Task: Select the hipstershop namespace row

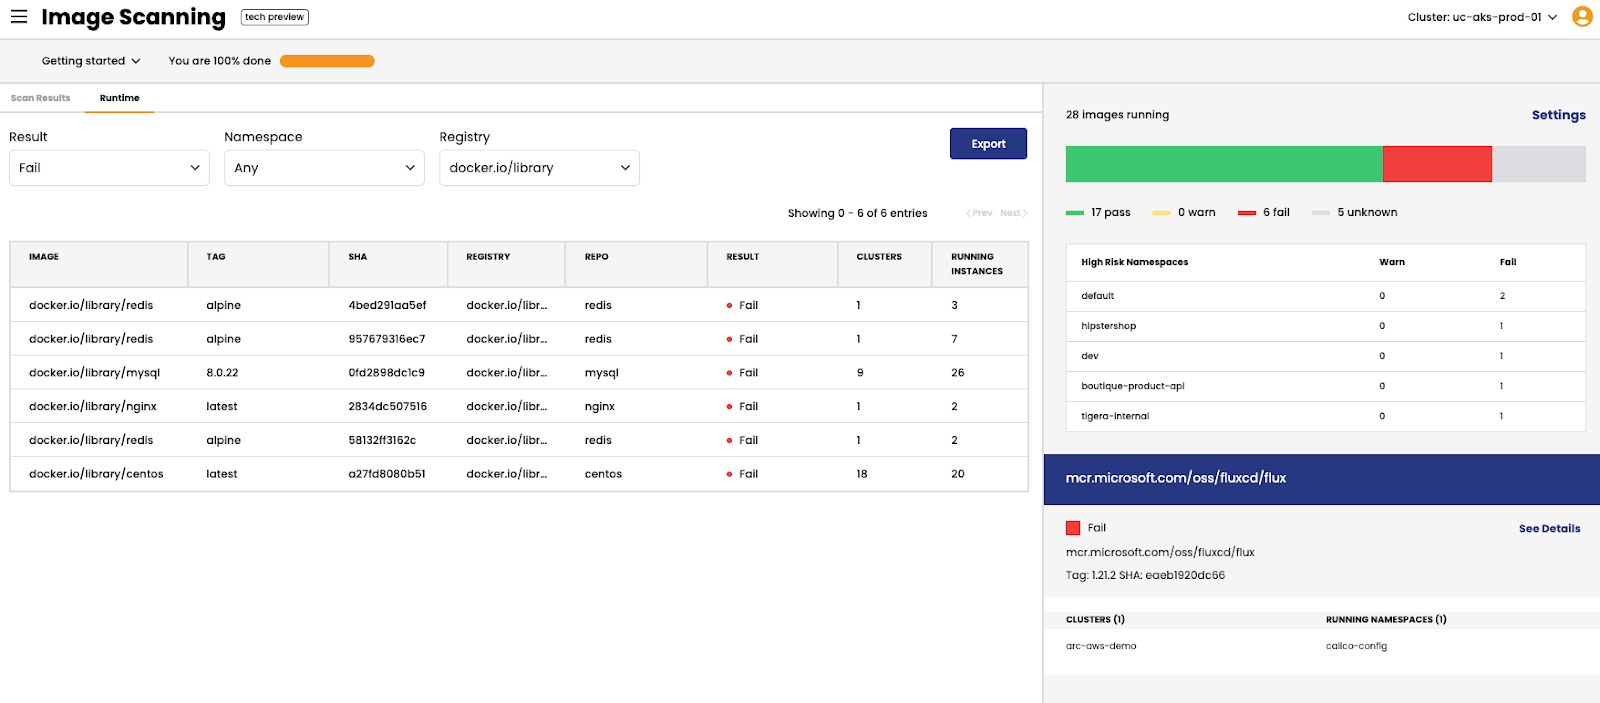Action: click(1326, 326)
